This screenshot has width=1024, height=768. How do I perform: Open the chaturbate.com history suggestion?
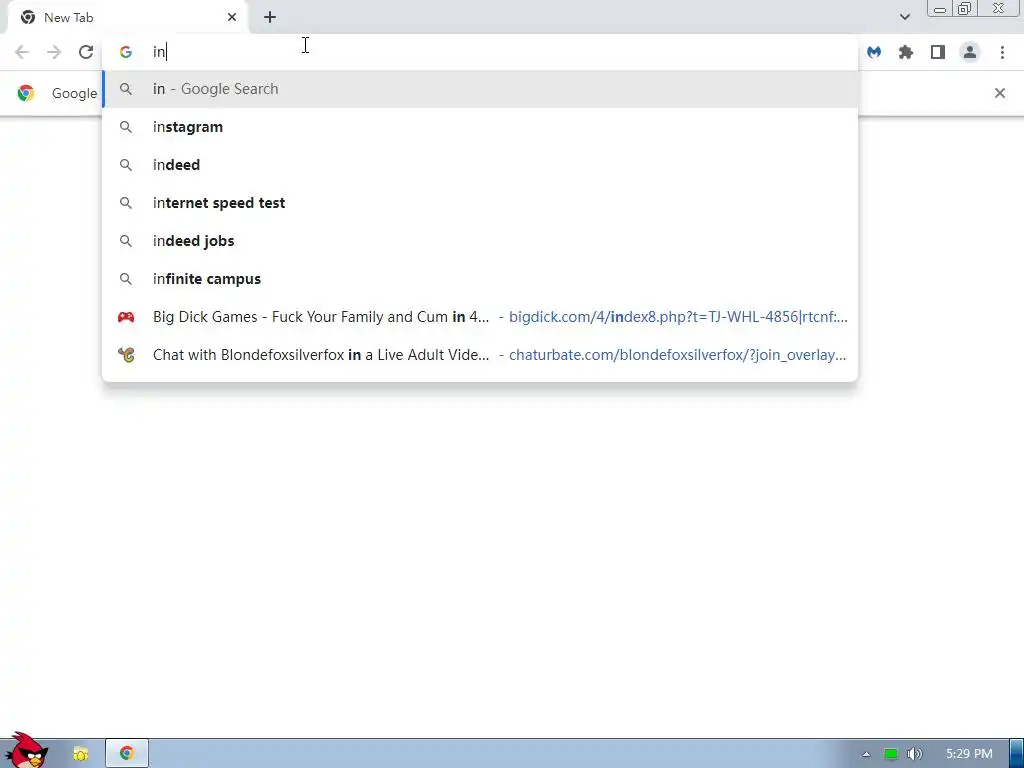tap(480, 355)
